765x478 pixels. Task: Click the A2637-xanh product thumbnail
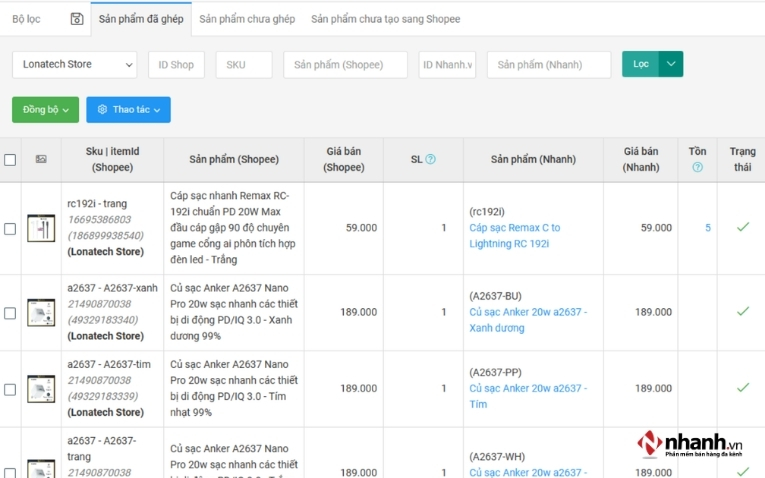(41, 312)
